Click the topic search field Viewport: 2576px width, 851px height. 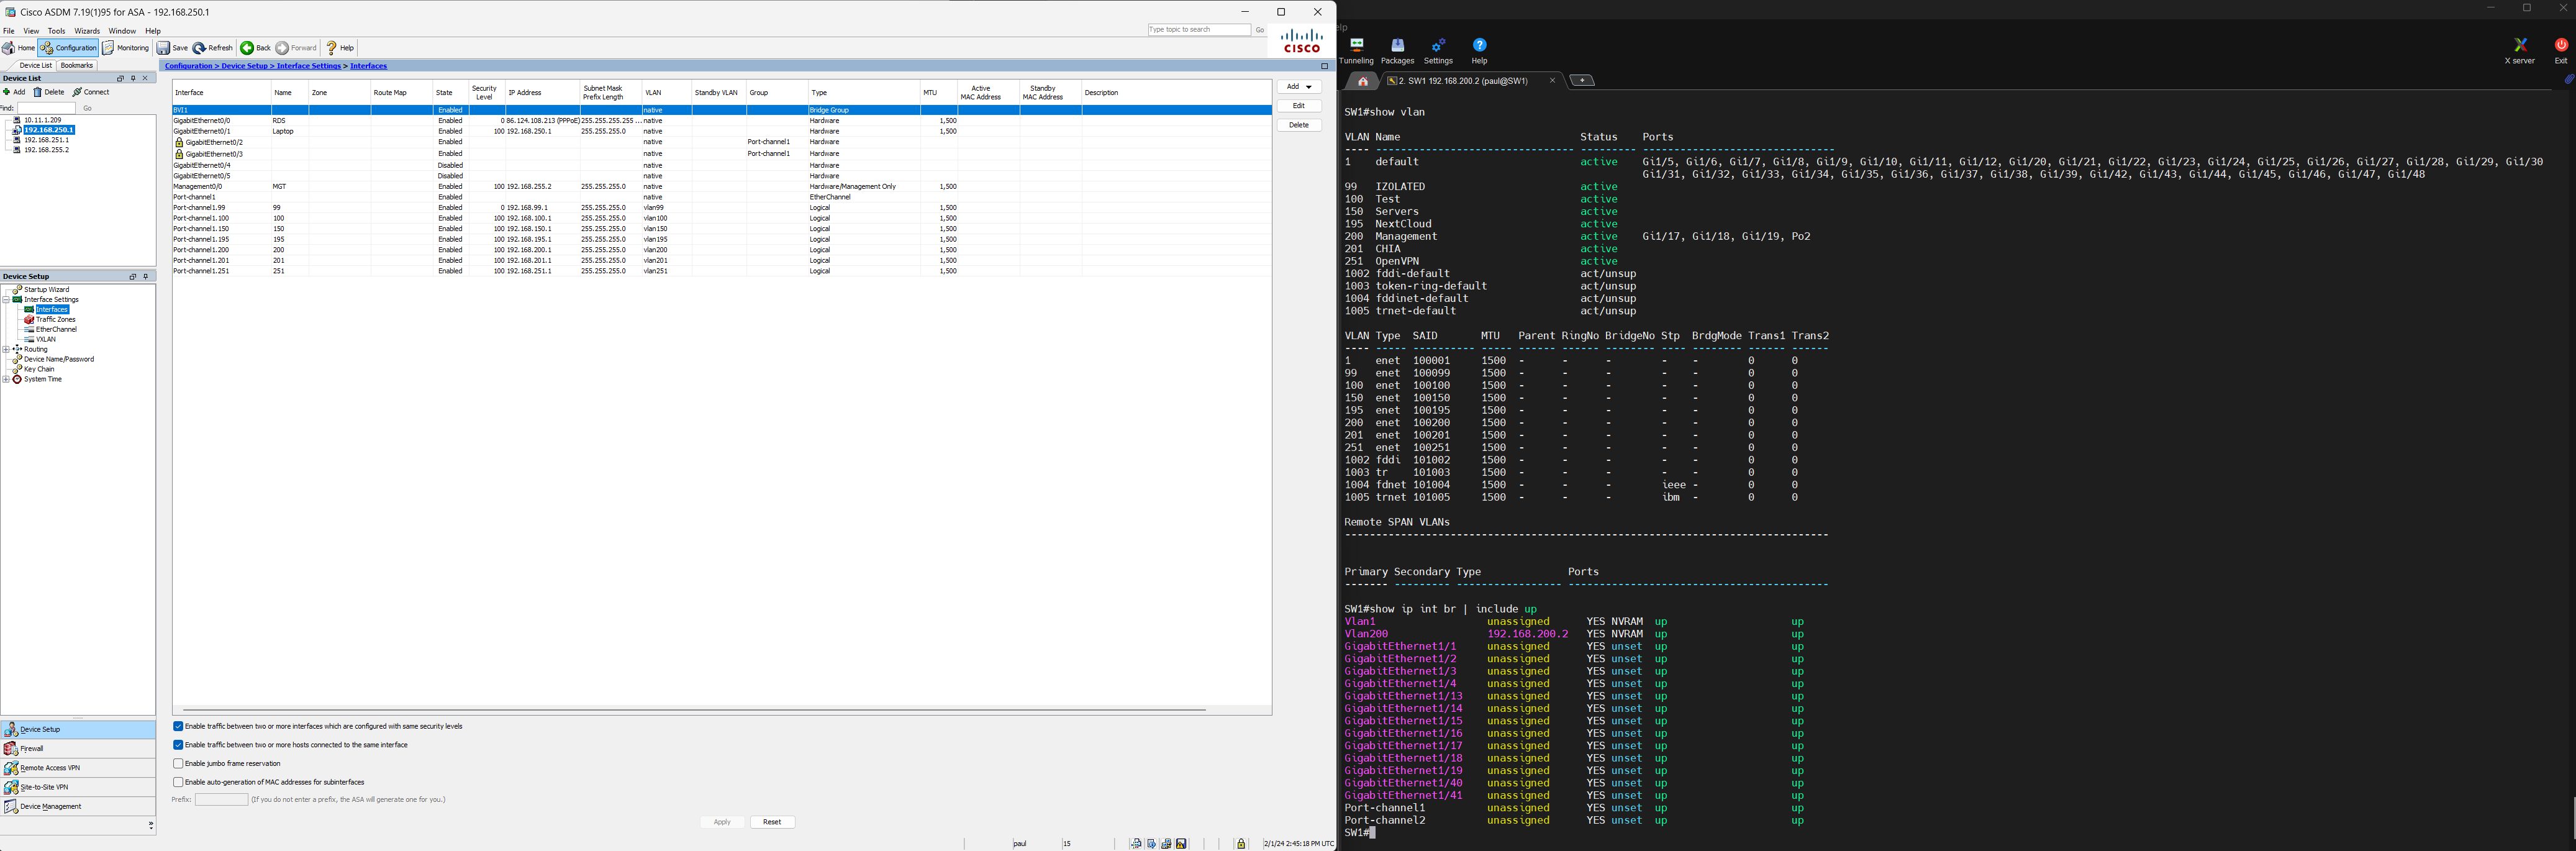[x=1199, y=30]
